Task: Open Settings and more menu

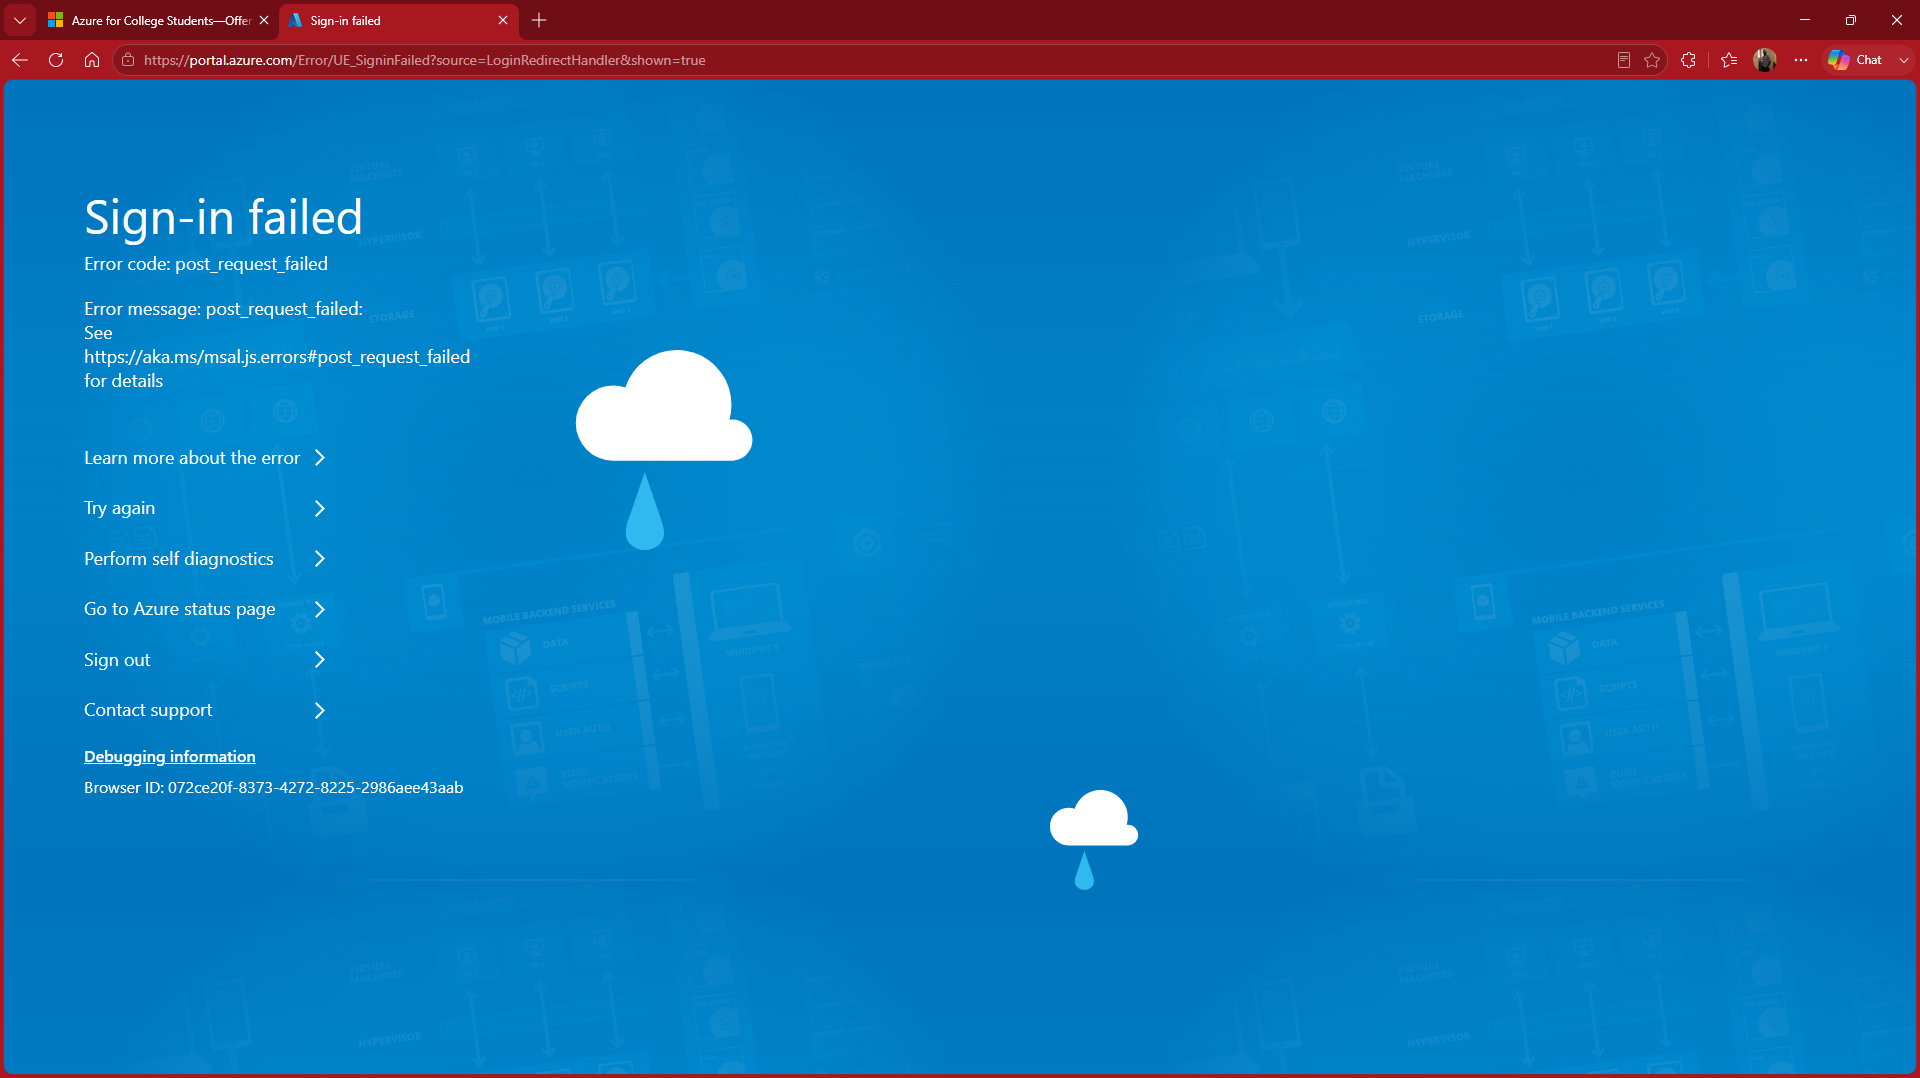Action: coord(1801,60)
